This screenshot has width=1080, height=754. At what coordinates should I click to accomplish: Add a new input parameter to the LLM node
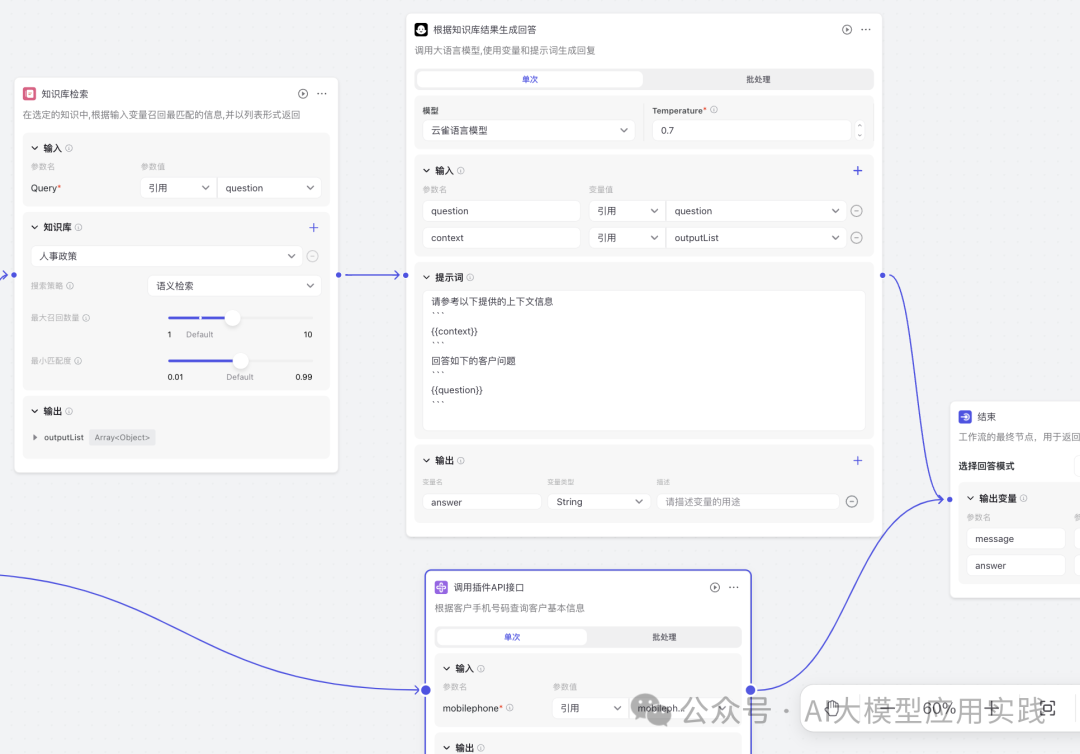pyautogui.click(x=857, y=171)
